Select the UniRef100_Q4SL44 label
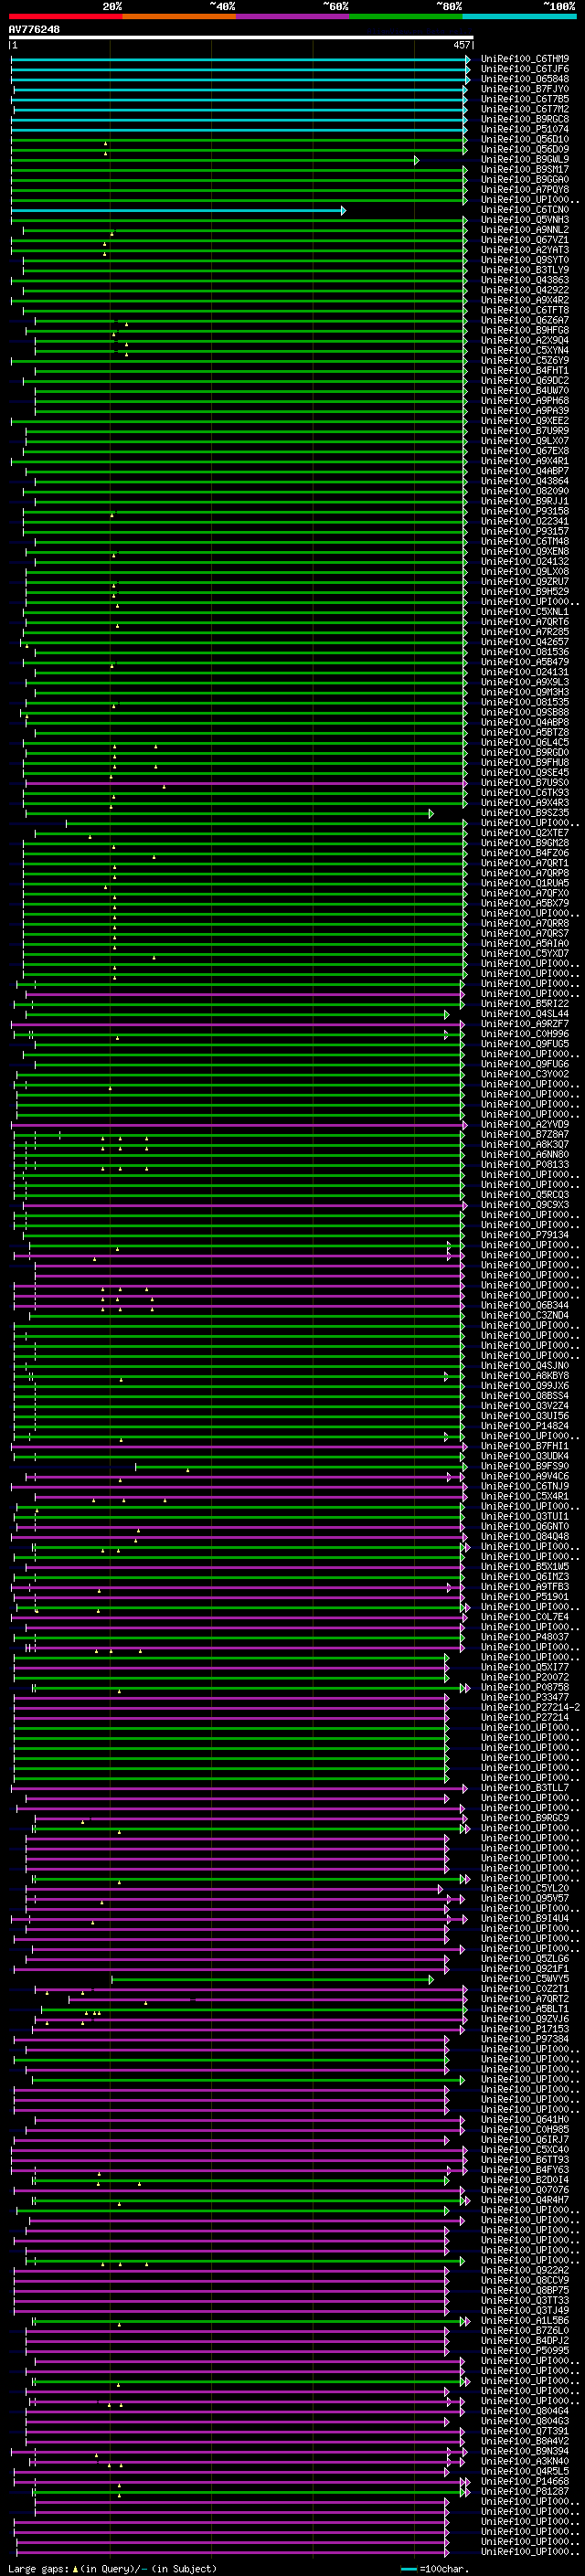This screenshot has width=585, height=2576. (525, 1014)
